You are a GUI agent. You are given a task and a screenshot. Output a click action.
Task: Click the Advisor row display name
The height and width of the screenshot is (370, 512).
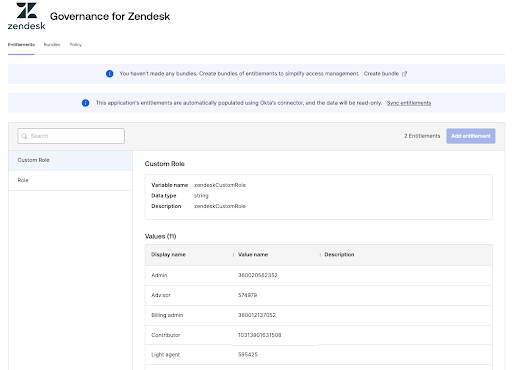(x=161, y=295)
